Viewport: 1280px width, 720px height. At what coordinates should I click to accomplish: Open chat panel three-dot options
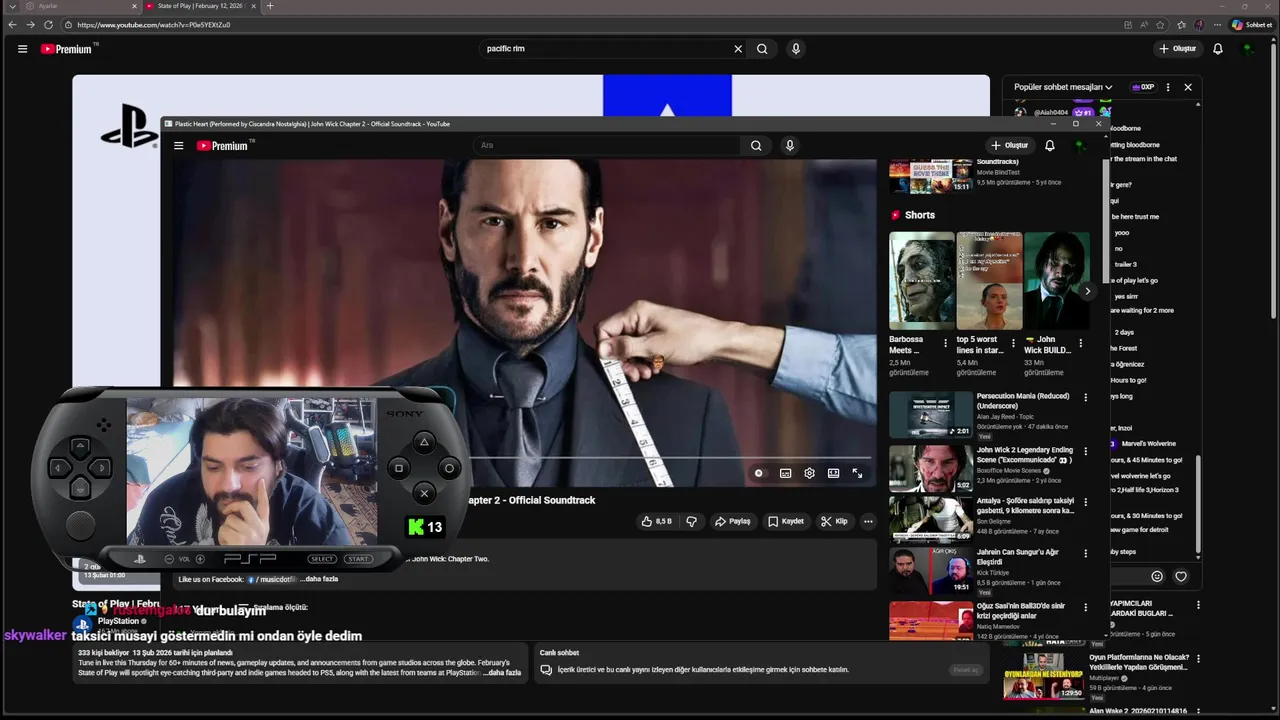pos(1168,87)
